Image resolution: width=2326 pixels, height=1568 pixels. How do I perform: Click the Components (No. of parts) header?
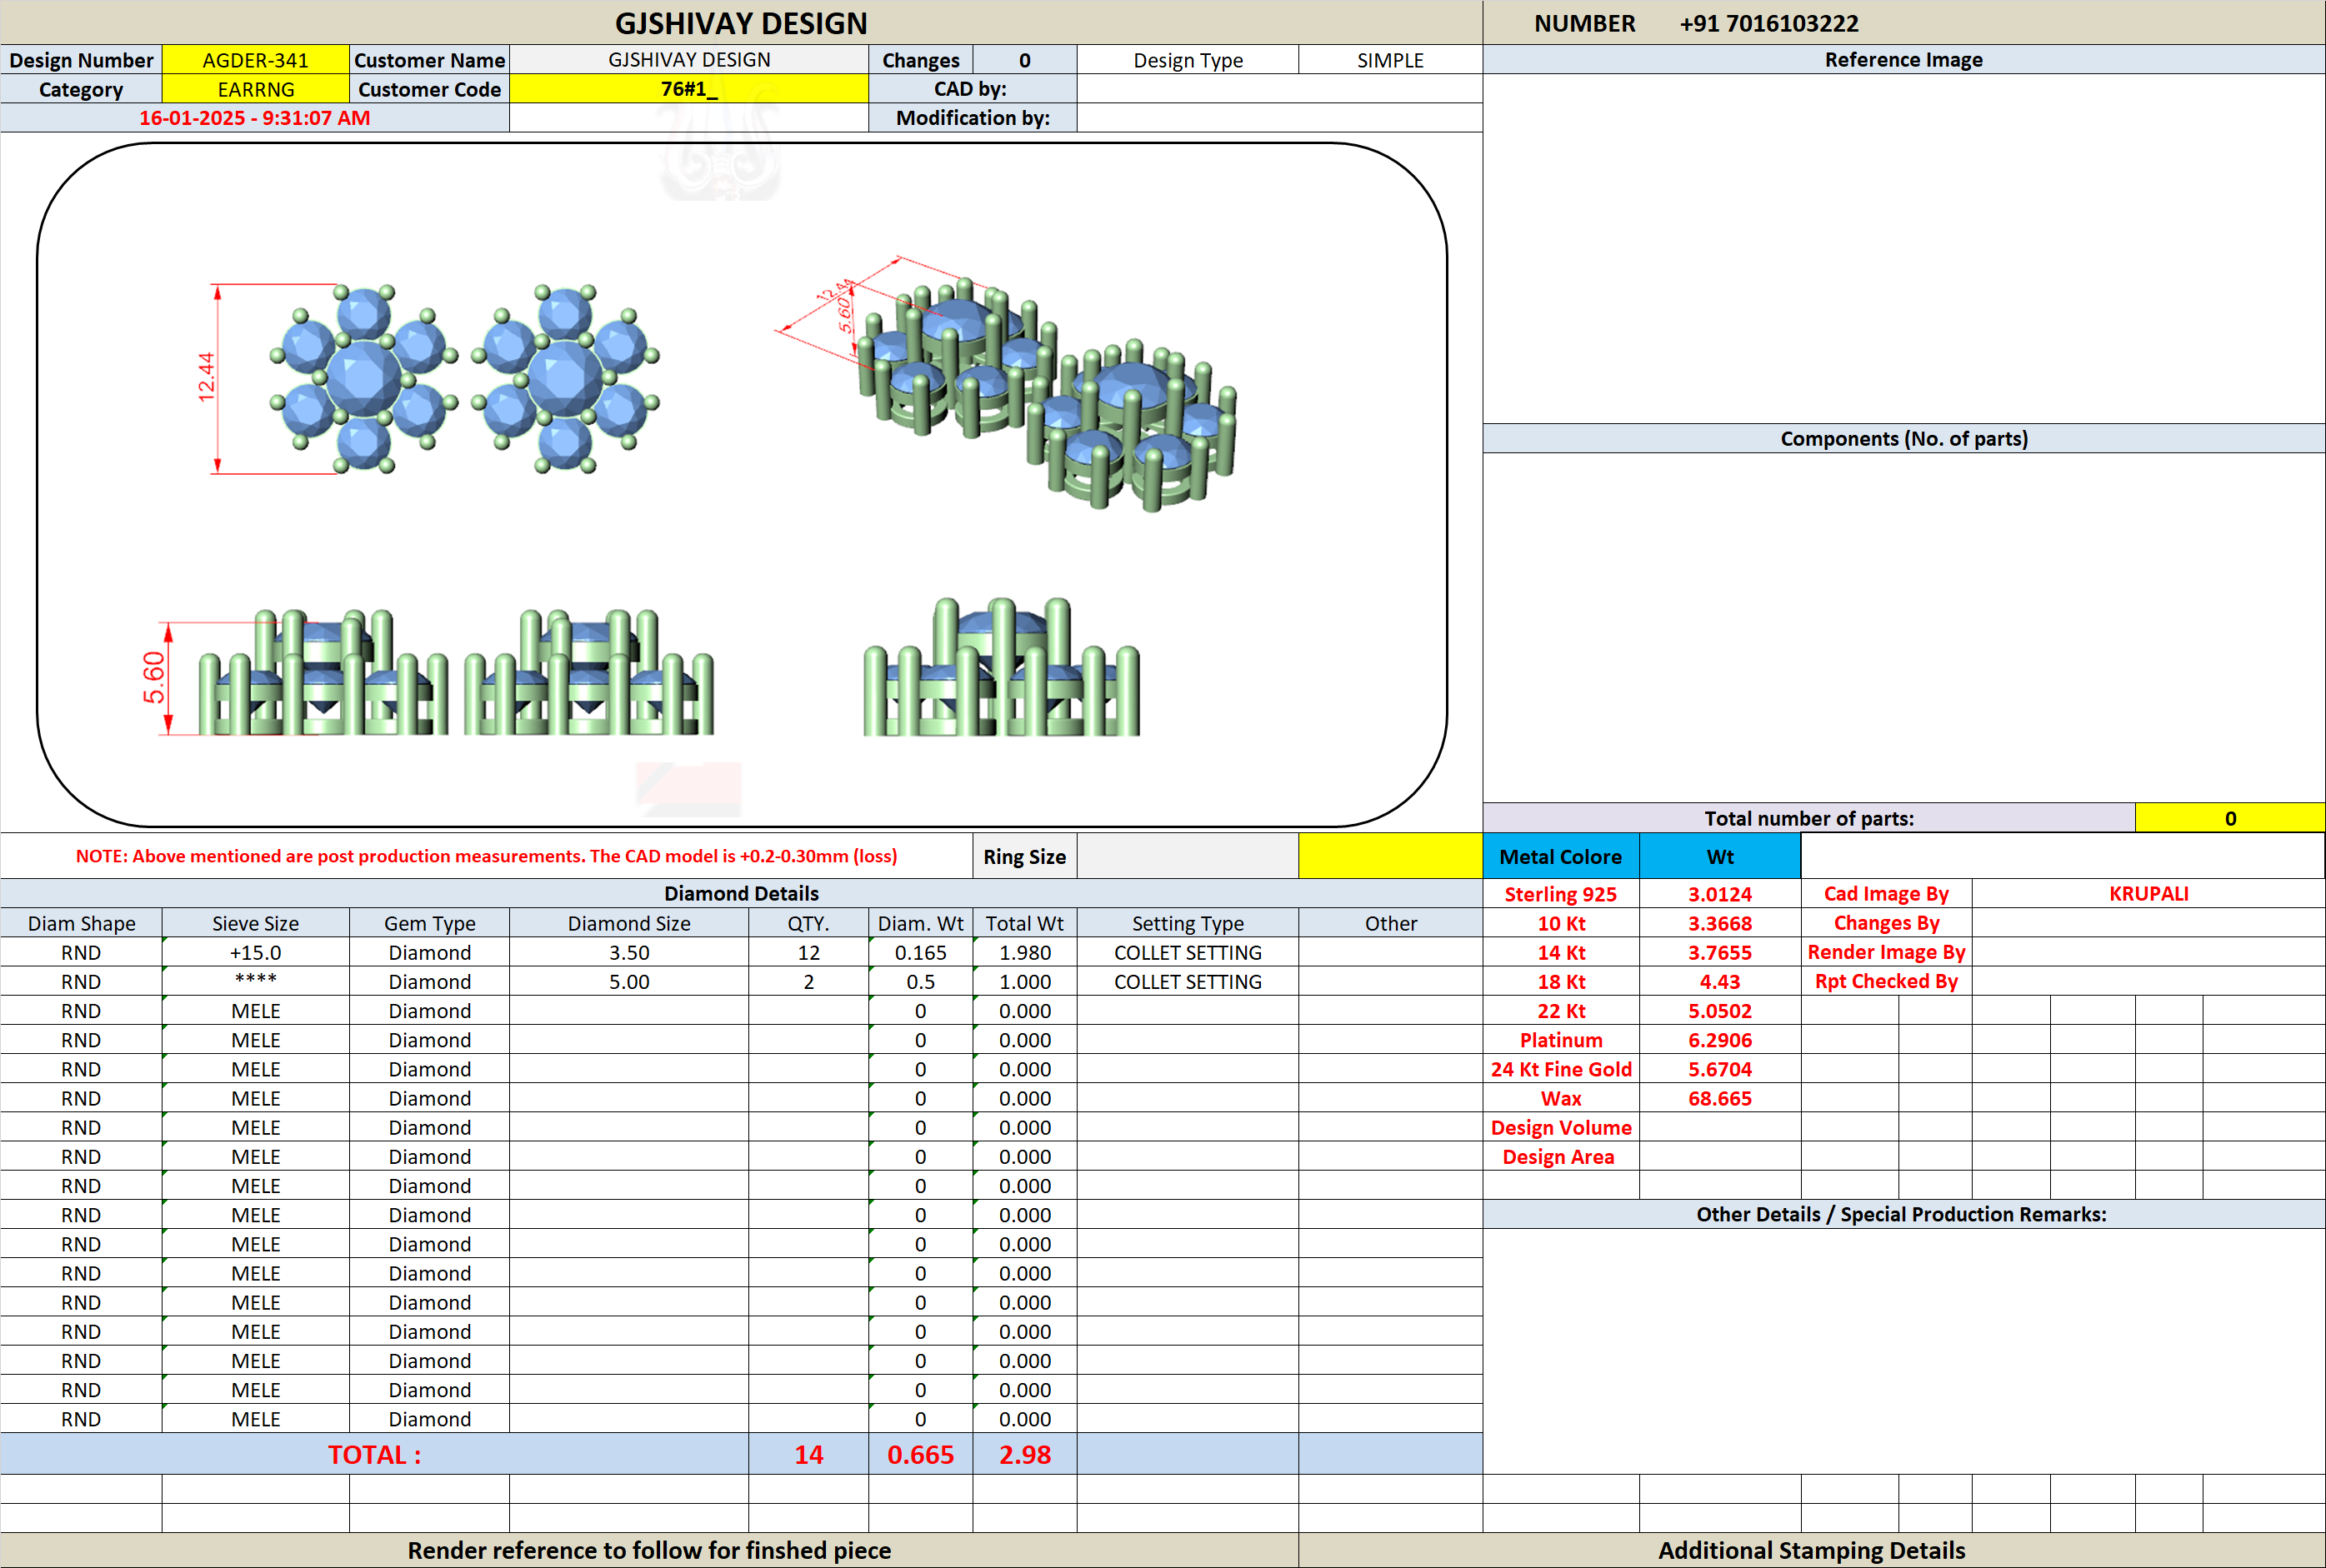tap(1903, 438)
